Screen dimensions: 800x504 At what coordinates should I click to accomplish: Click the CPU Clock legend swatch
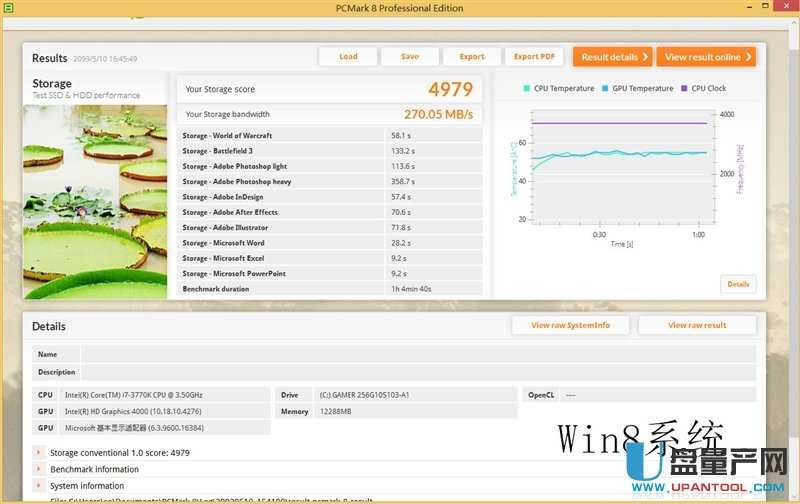click(x=684, y=89)
